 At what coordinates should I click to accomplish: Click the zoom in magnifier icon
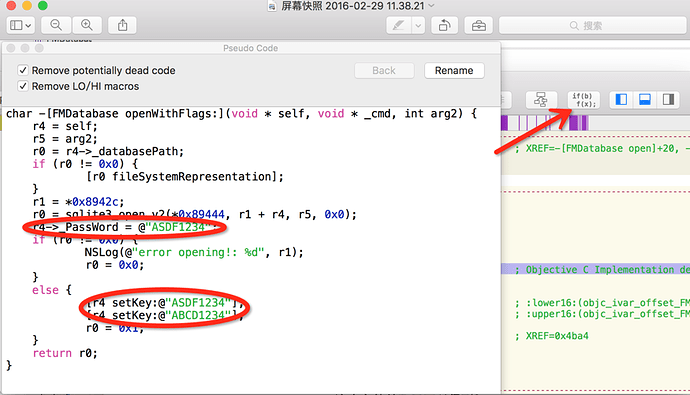(87, 26)
